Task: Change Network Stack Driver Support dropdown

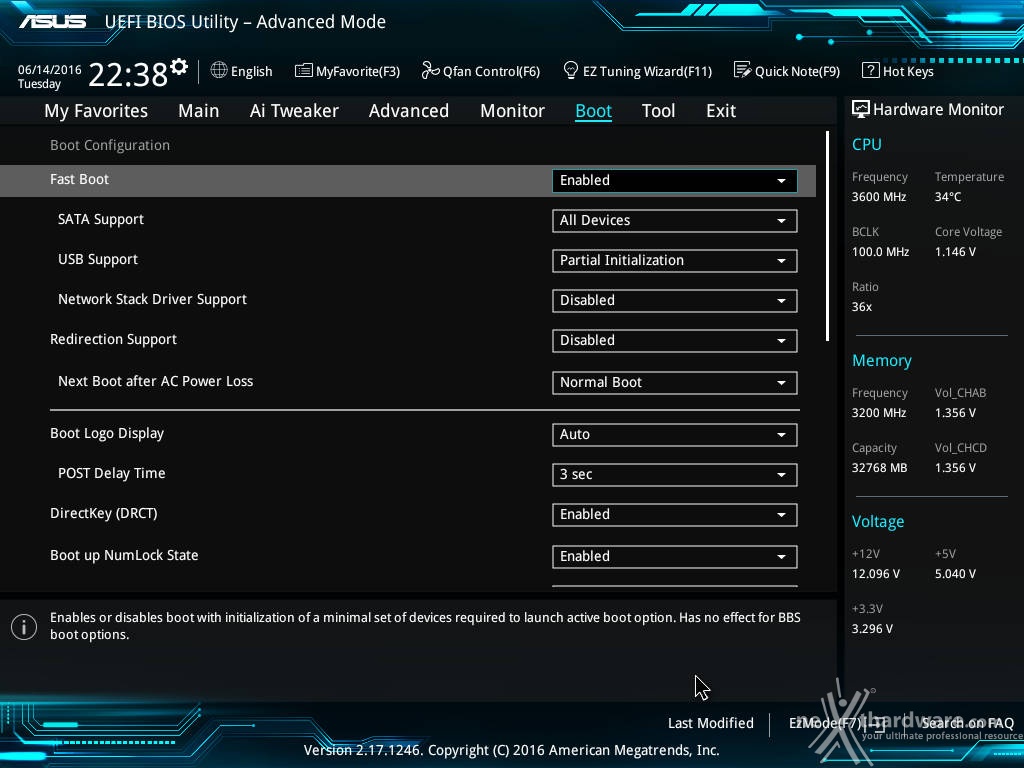Action: (x=675, y=300)
